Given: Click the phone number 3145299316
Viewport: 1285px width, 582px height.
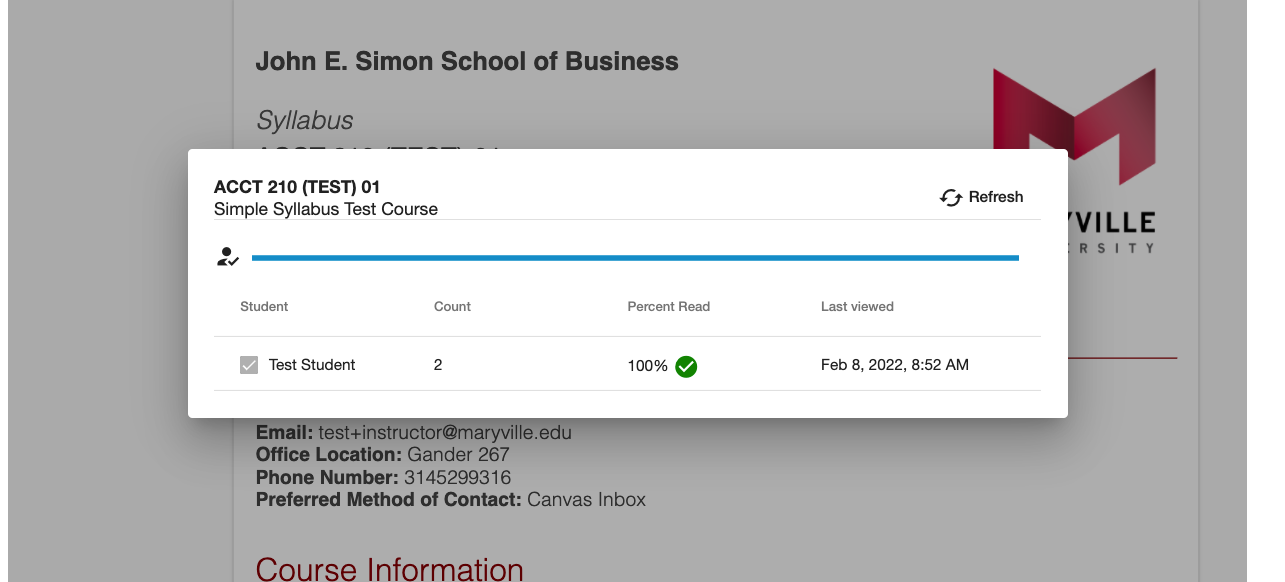Looking at the screenshot, I should pyautogui.click(x=457, y=477).
